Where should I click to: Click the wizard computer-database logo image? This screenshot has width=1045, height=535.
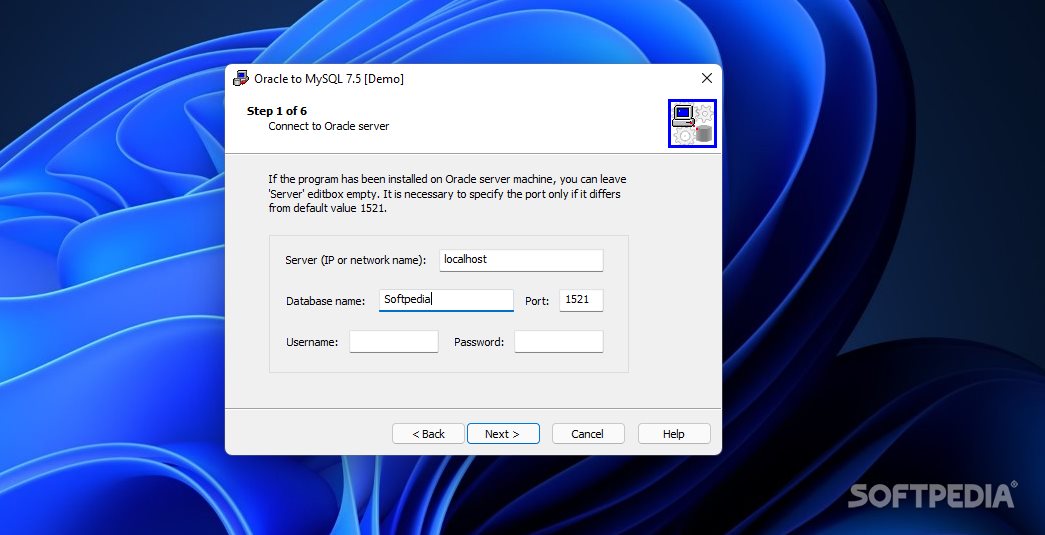(x=692, y=123)
